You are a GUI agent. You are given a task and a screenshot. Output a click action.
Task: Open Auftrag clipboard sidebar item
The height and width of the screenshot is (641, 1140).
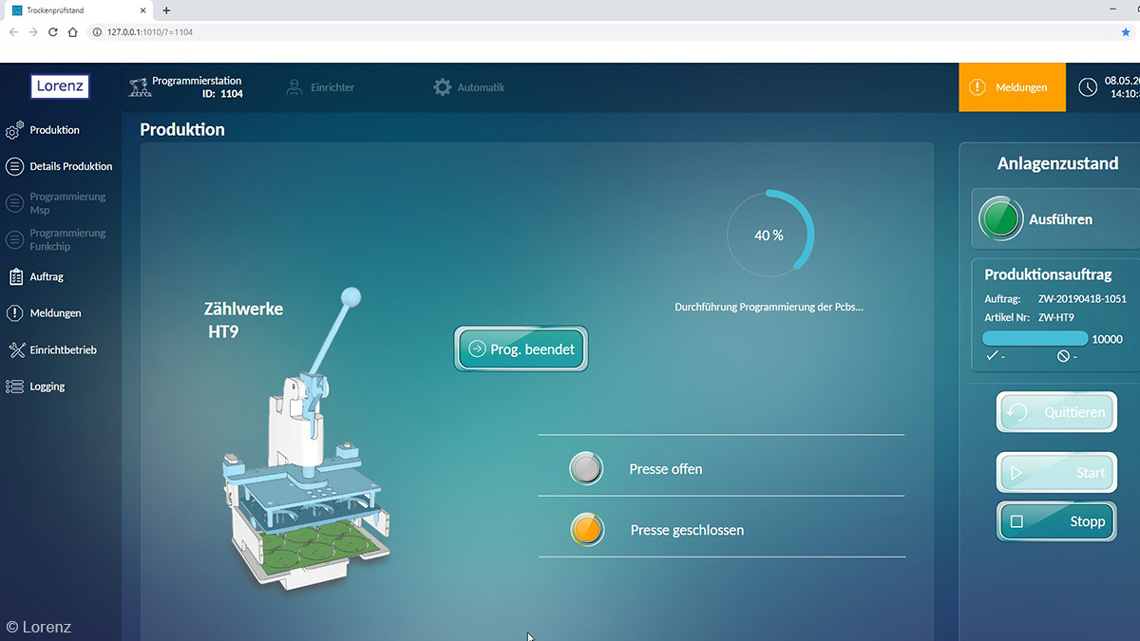(46, 277)
